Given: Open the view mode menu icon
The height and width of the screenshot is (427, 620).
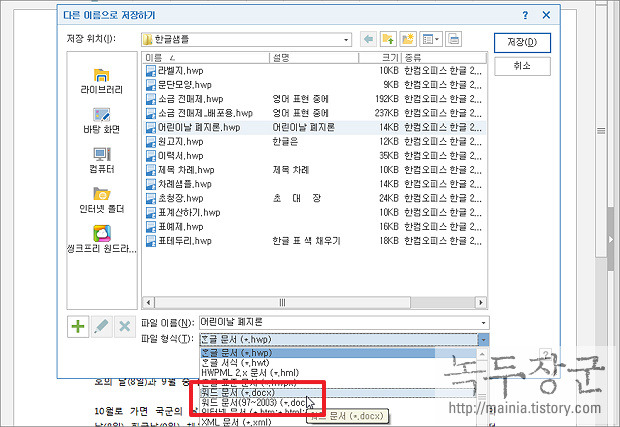Looking at the screenshot, I should pyautogui.click(x=430, y=39).
